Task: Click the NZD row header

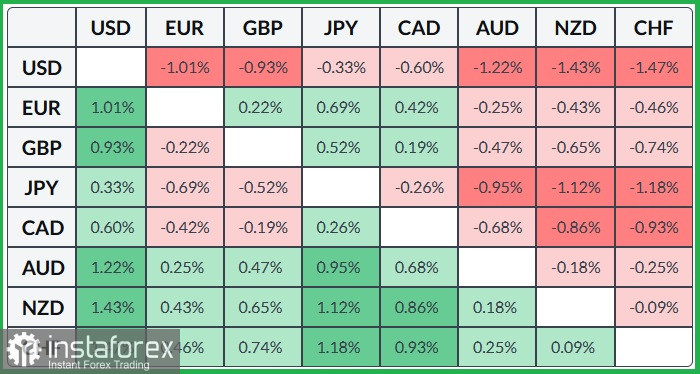Action: pyautogui.click(x=42, y=308)
